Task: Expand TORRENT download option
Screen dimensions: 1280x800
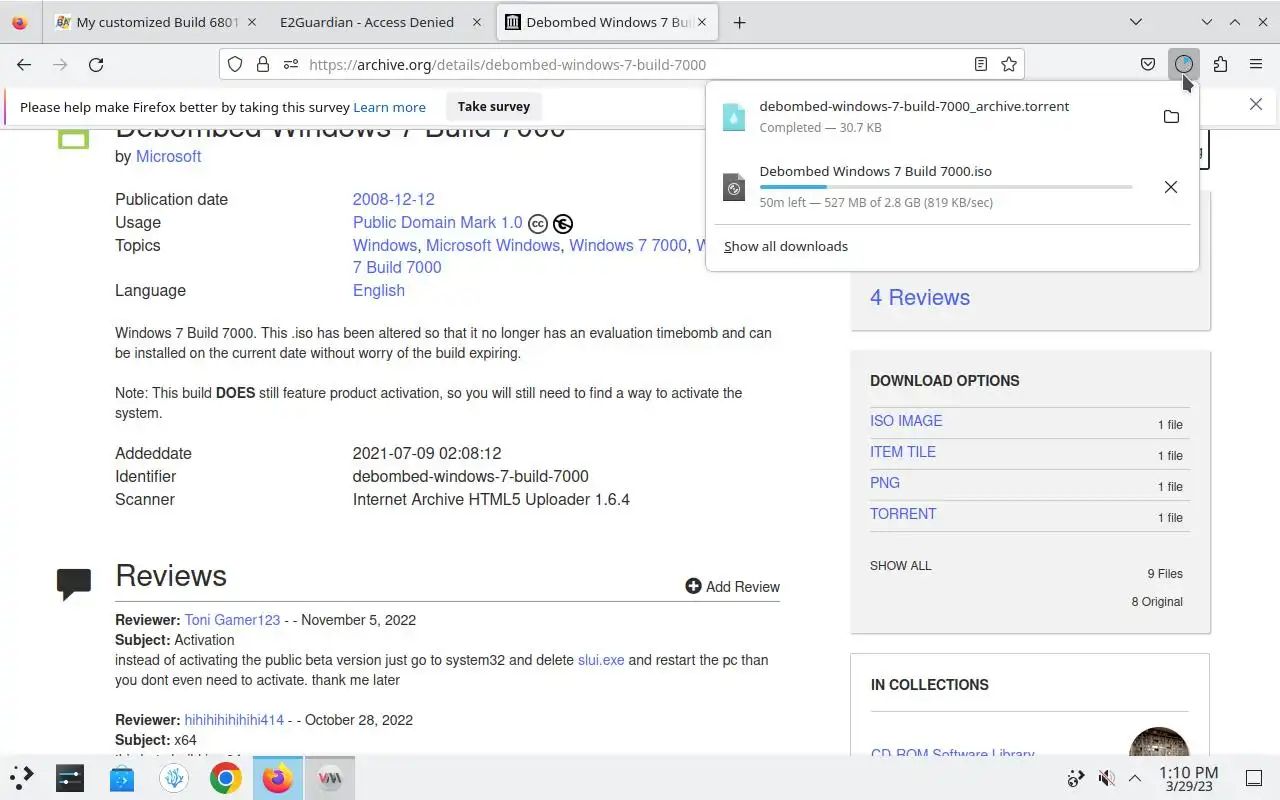Action: 903,514
